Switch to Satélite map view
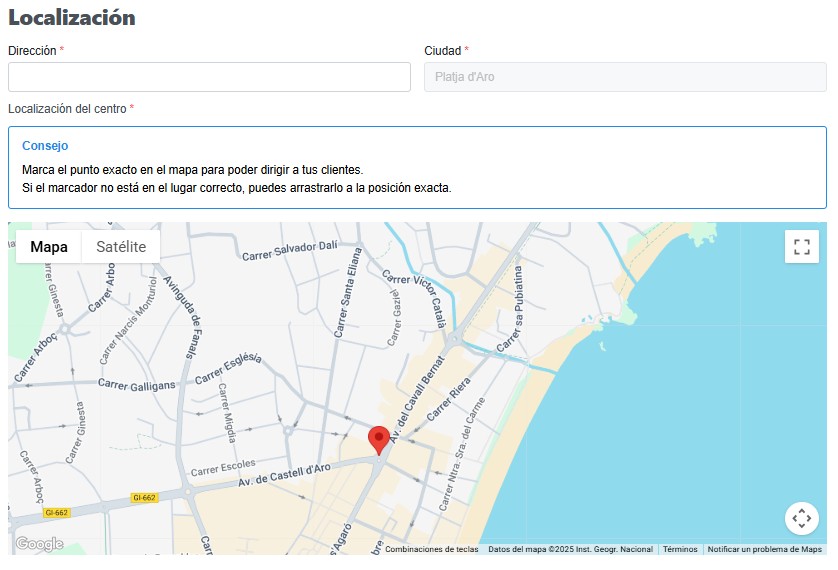 [121, 247]
